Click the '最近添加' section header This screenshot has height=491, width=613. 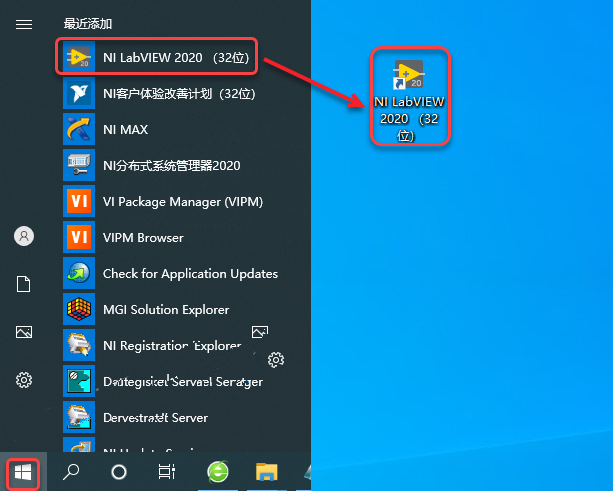(x=88, y=24)
